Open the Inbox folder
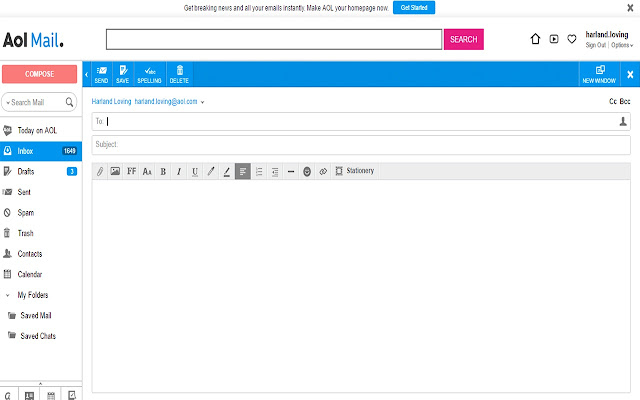This screenshot has height=400, width=640. click(x=41, y=151)
